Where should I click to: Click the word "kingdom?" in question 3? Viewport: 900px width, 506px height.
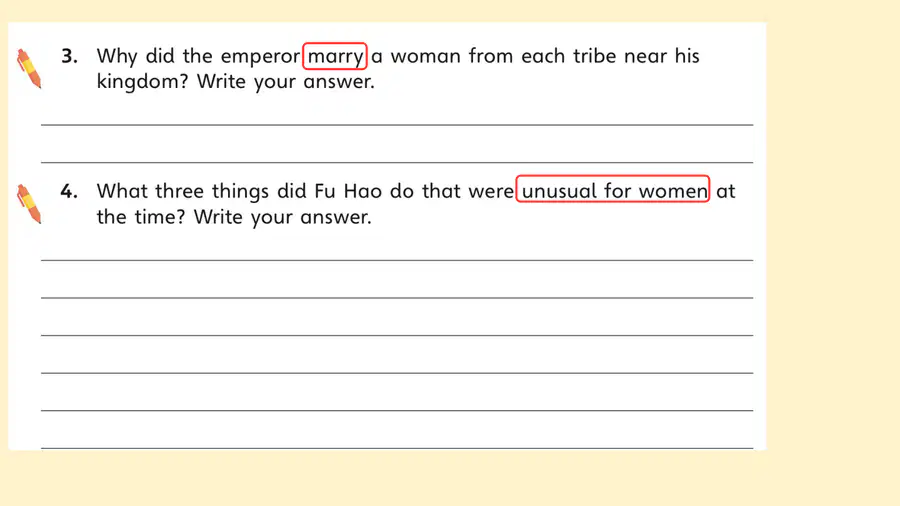142,83
